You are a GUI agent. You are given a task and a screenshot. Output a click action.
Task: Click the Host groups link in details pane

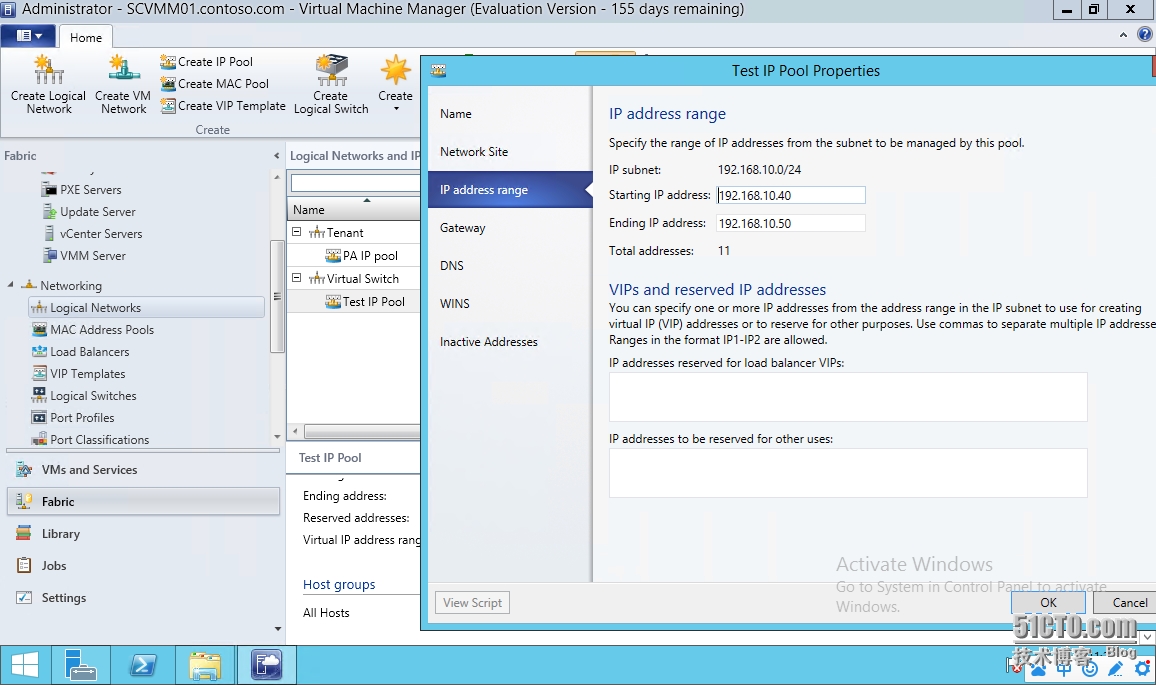(x=339, y=585)
